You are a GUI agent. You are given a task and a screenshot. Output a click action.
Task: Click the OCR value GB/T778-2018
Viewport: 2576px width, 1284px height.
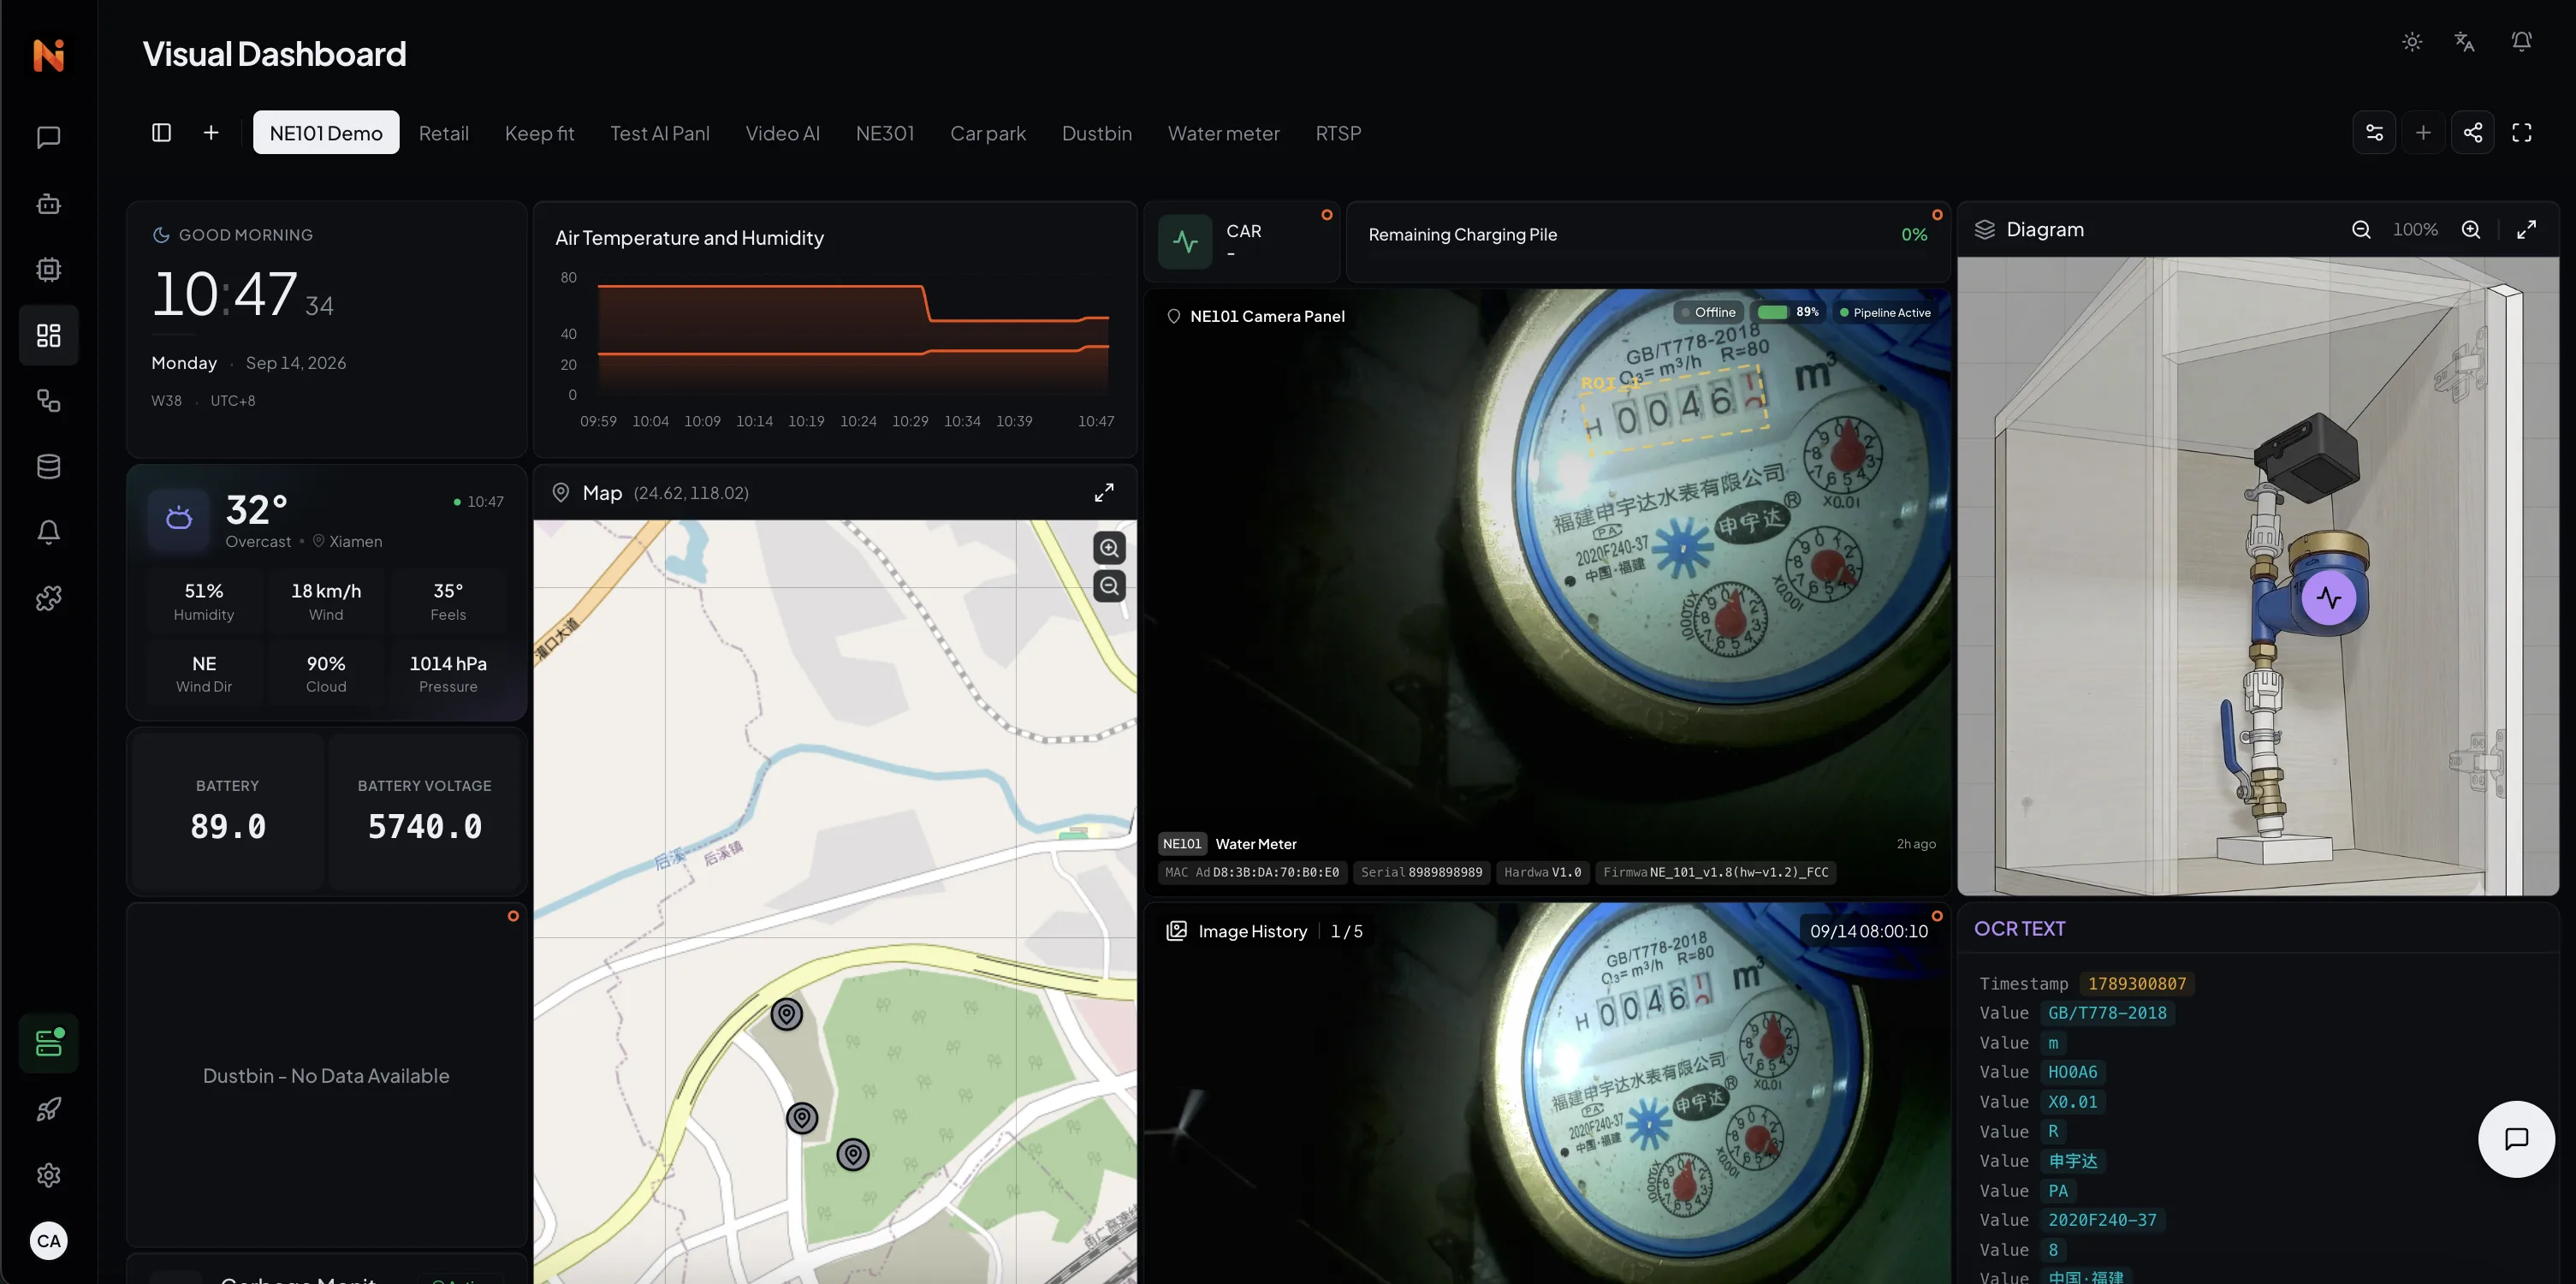[2107, 1013]
